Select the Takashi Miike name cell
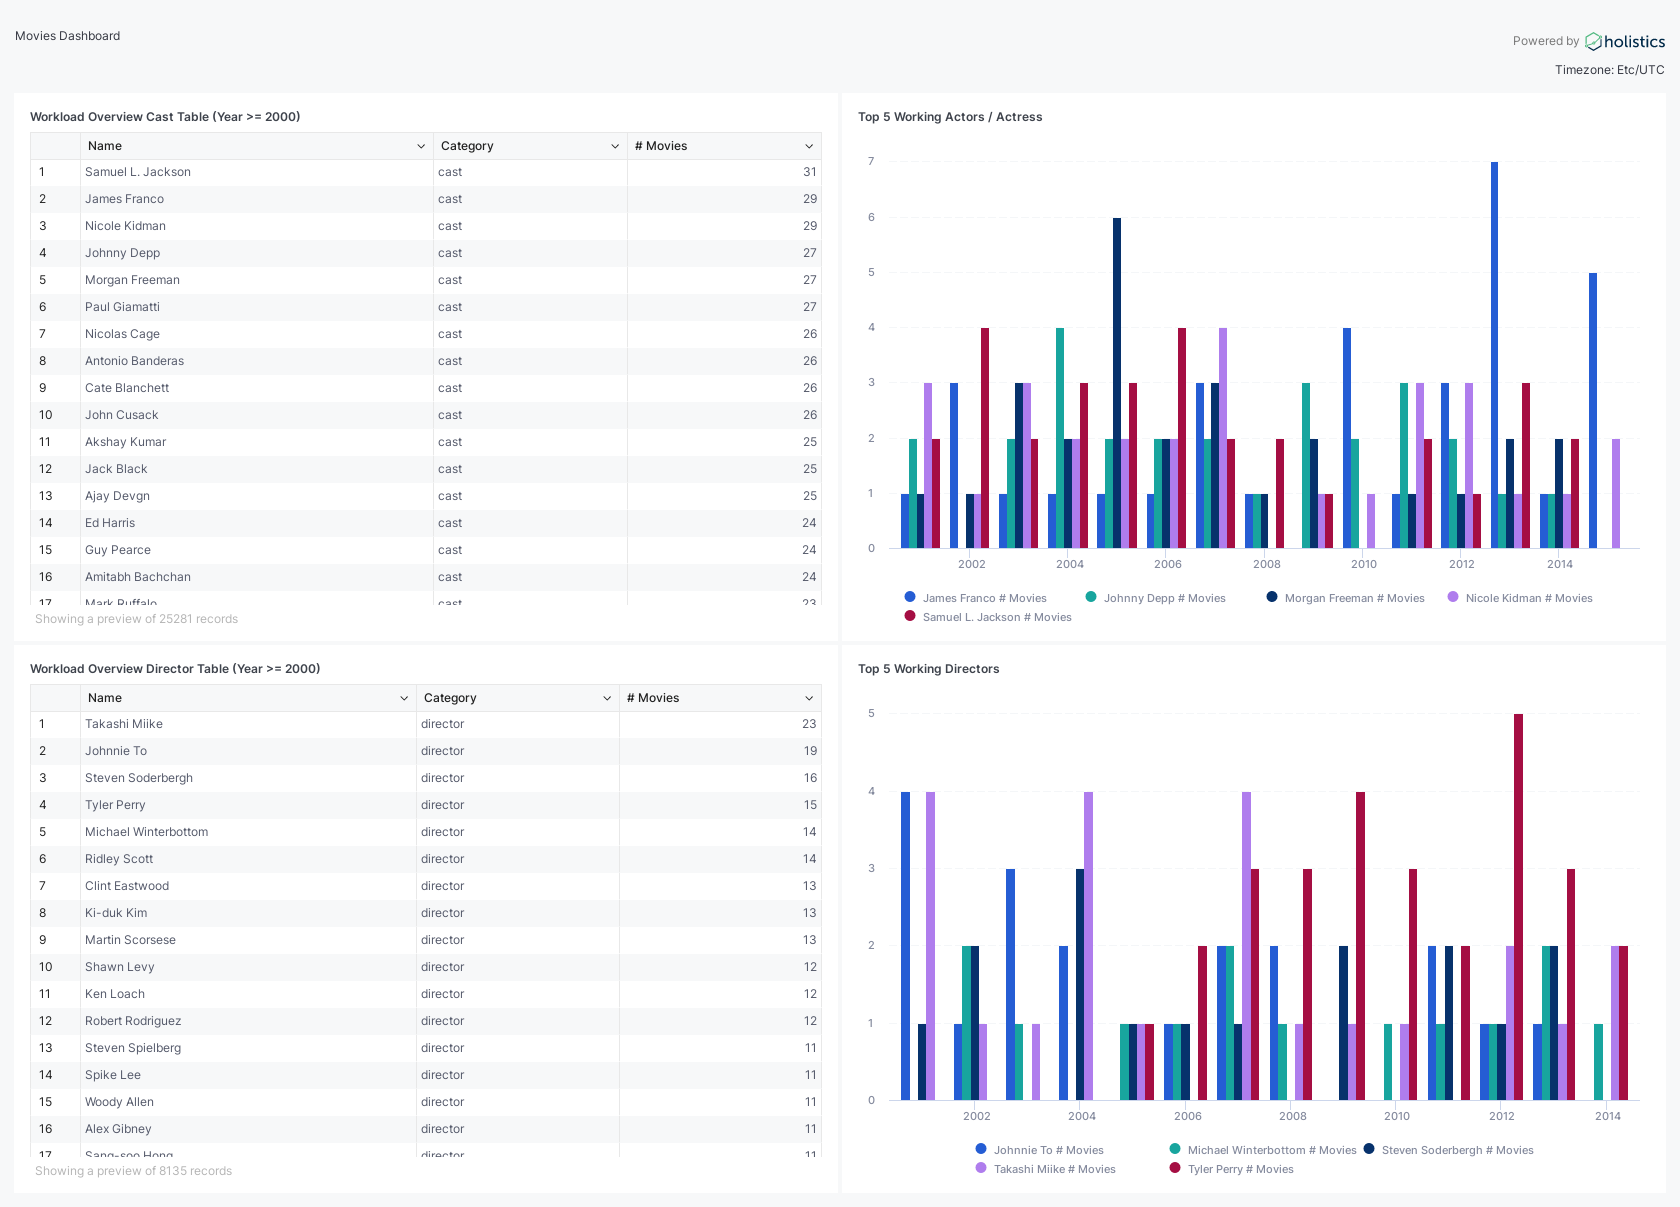Image resolution: width=1680 pixels, height=1207 pixels. click(x=248, y=724)
